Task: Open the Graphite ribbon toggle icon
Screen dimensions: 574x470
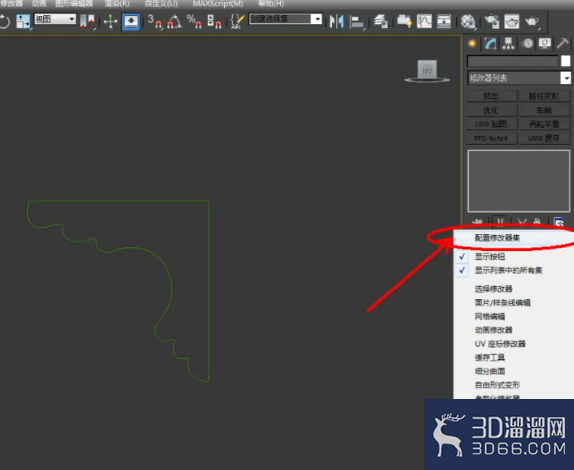Action: [x=404, y=21]
